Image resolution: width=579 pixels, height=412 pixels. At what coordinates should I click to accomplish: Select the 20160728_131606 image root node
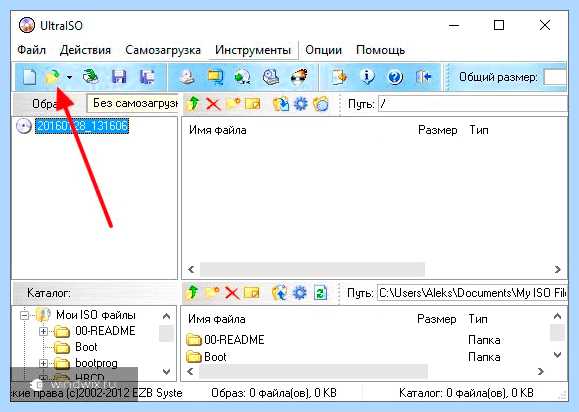82,126
